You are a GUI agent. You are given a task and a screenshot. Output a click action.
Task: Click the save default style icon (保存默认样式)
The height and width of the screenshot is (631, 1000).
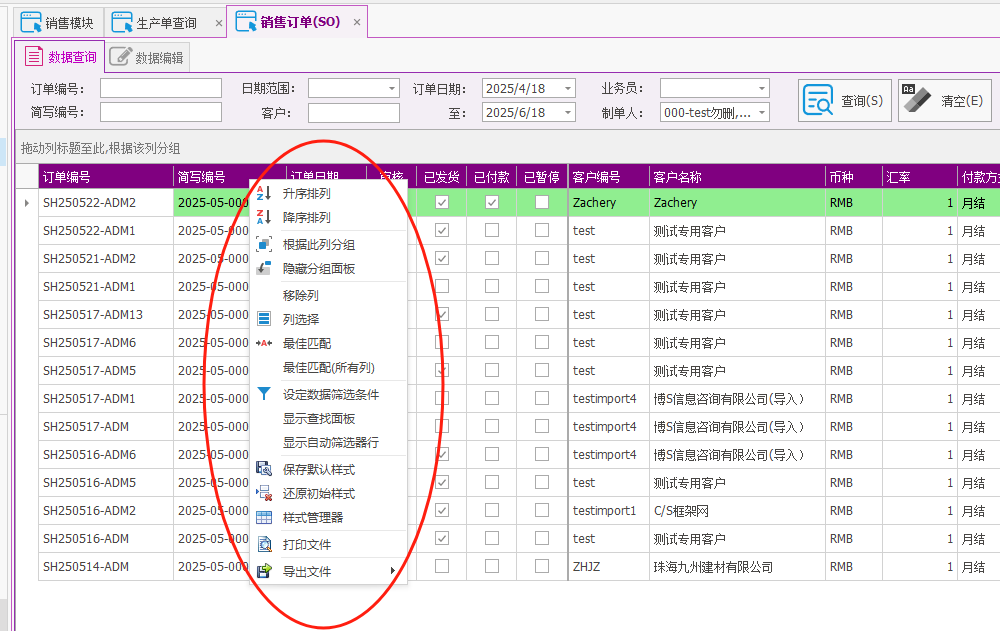click(x=264, y=469)
